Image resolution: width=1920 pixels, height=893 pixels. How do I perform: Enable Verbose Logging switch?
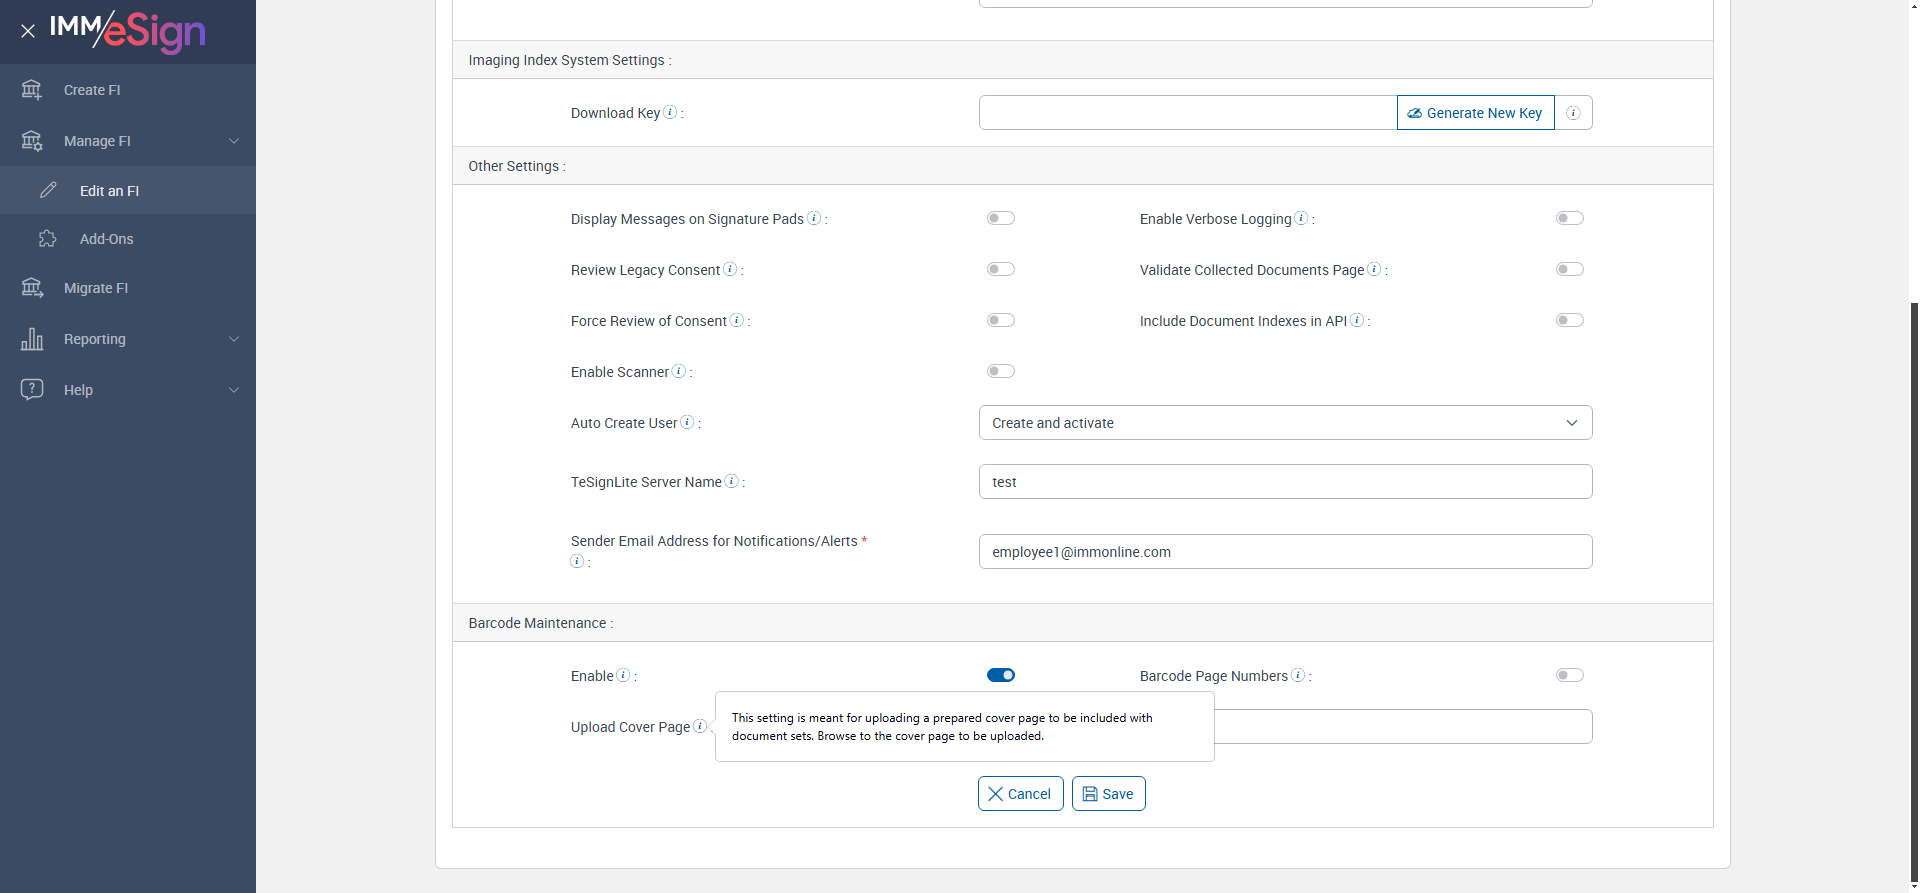coord(1569,218)
